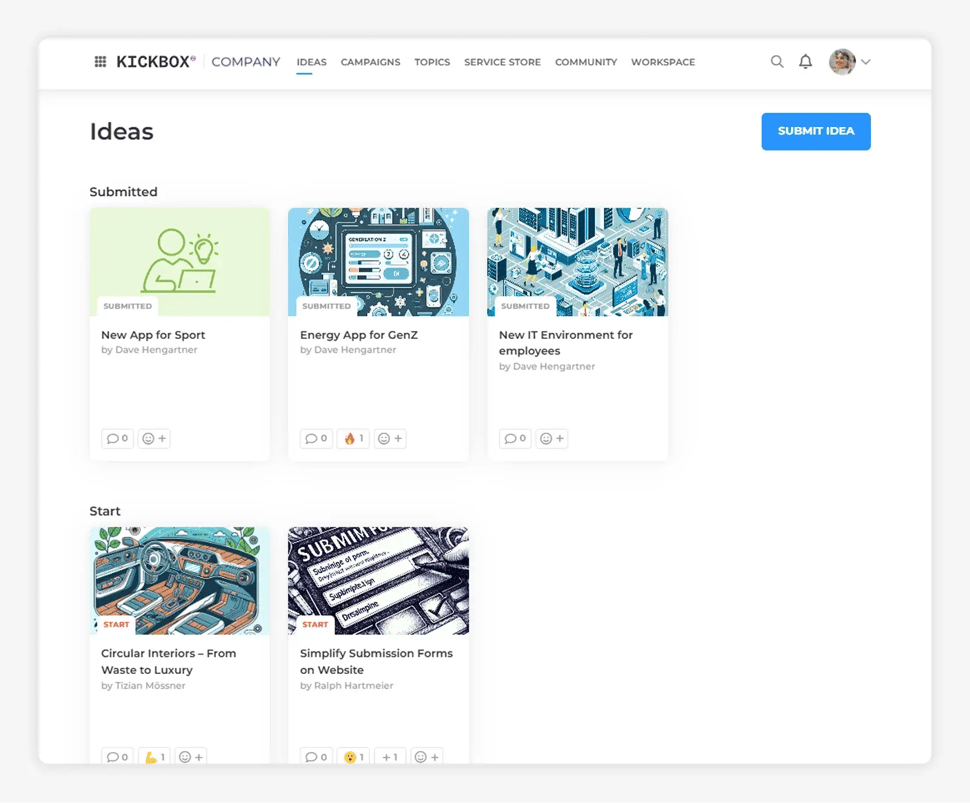Image resolution: width=970 pixels, height=803 pixels.
Task: Add a reaction to New IT Environment card
Action: pos(551,438)
